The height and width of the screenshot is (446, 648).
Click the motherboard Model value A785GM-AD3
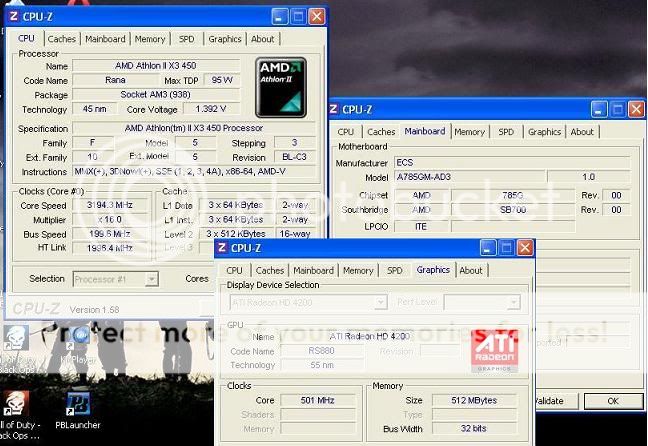click(x=469, y=177)
